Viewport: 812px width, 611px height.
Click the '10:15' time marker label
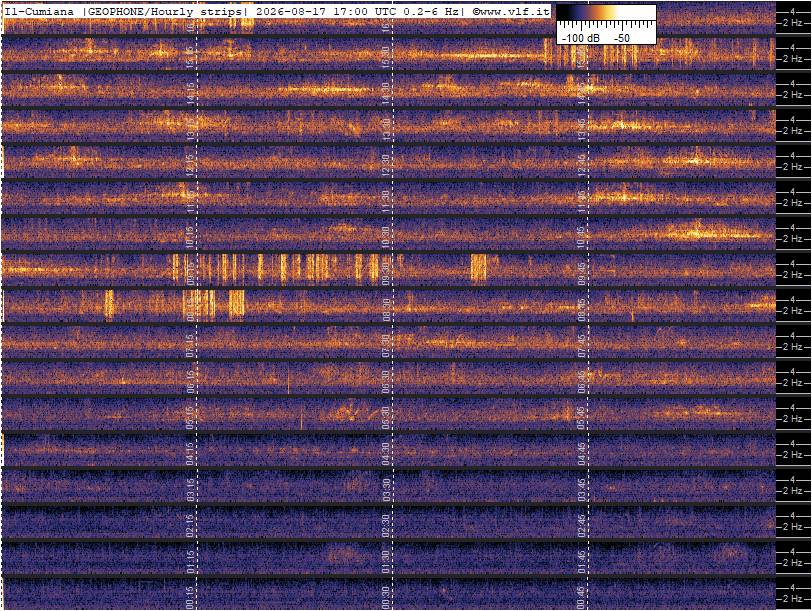(190, 236)
